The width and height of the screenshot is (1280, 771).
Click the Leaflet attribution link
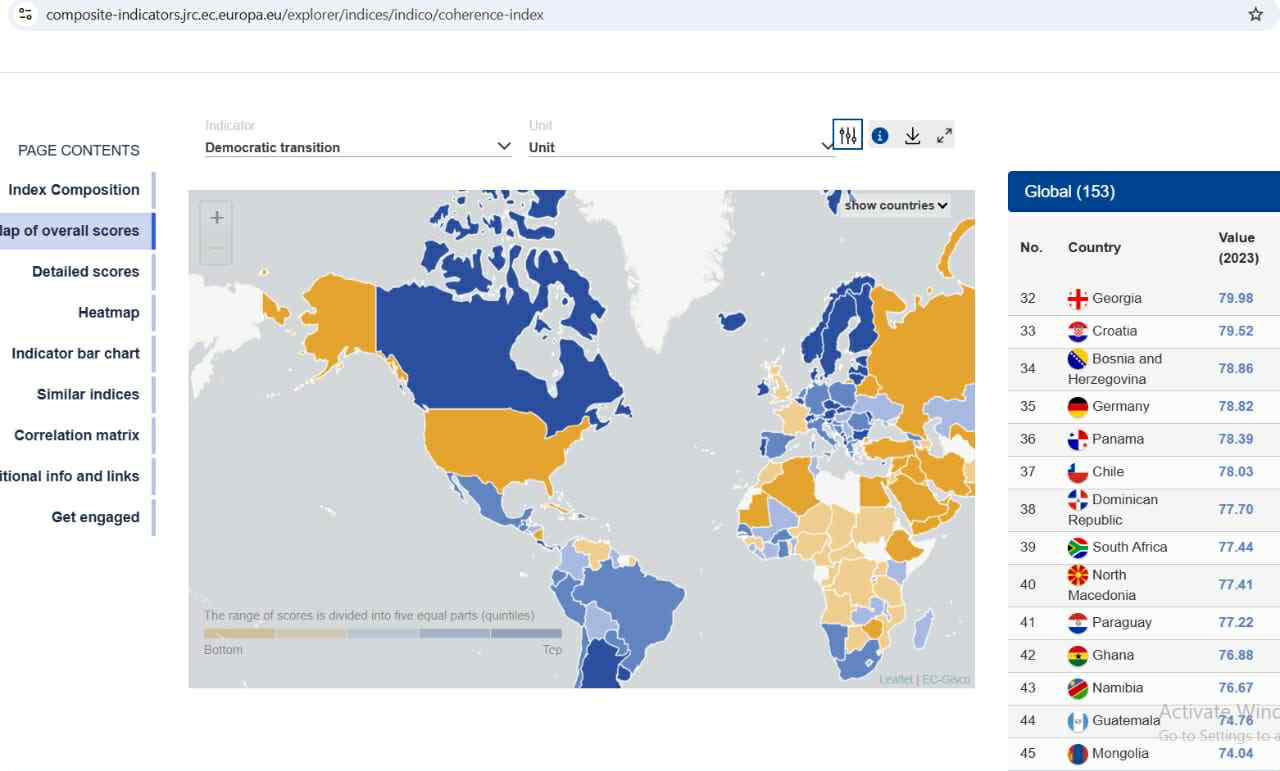895,680
